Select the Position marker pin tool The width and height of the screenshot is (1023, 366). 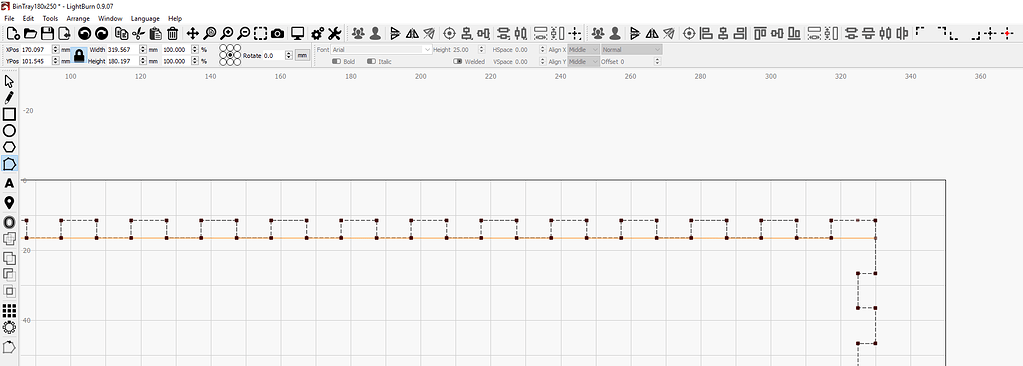pyautogui.click(x=9, y=202)
